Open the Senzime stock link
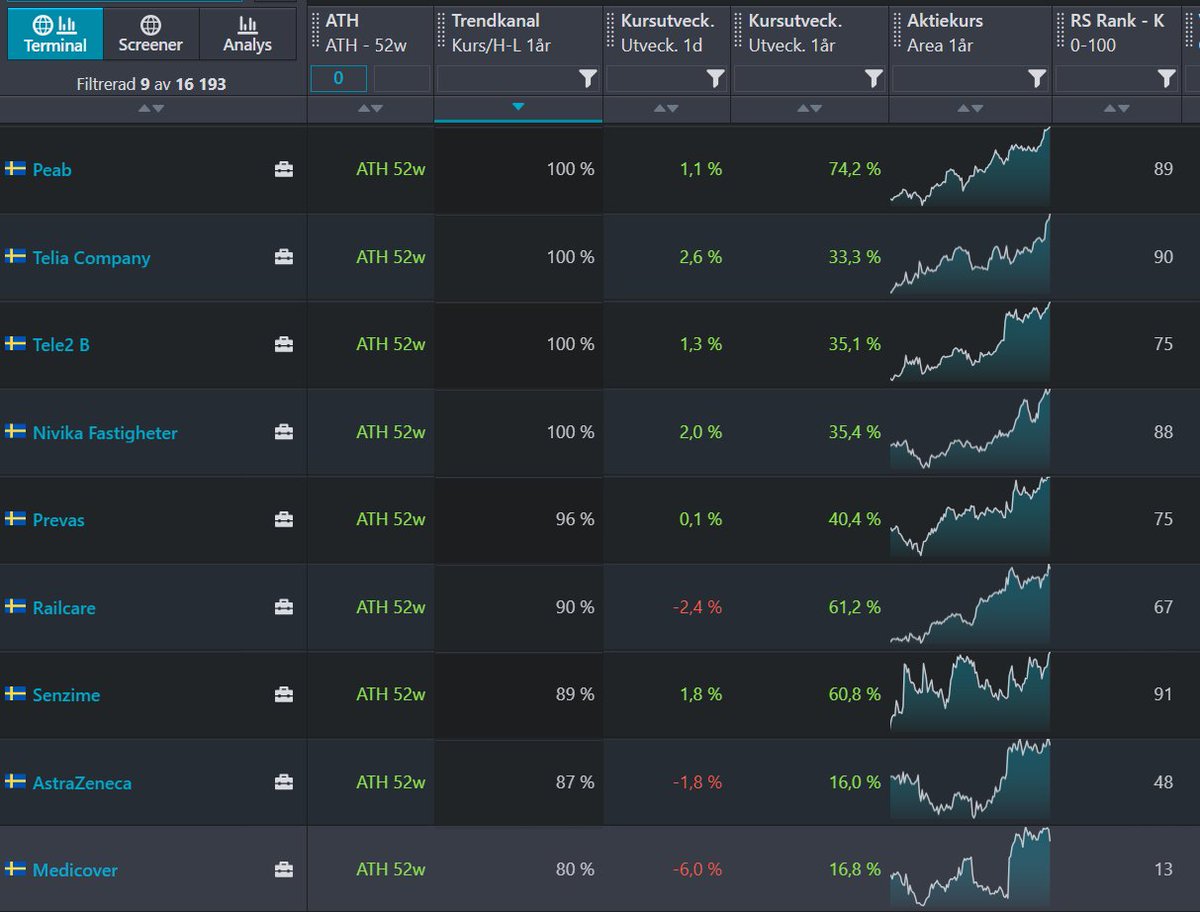 coord(66,695)
